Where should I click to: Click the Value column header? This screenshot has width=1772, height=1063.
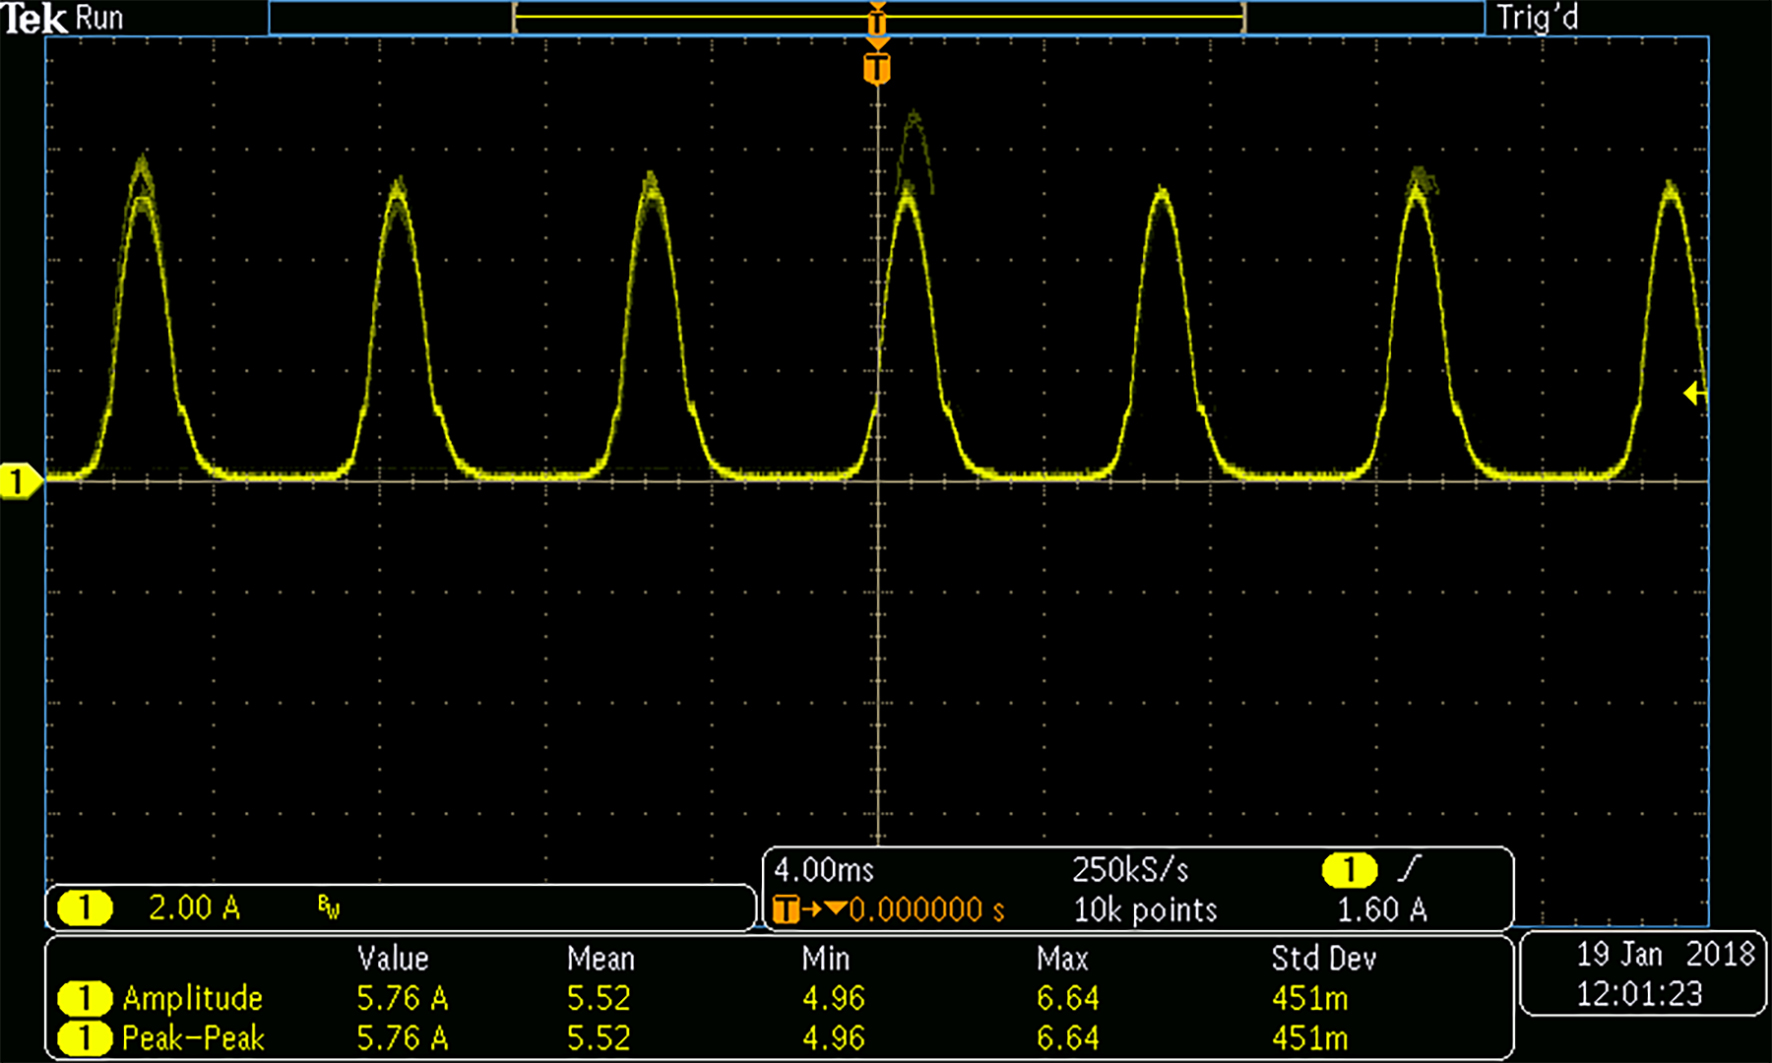pyautogui.click(x=393, y=959)
